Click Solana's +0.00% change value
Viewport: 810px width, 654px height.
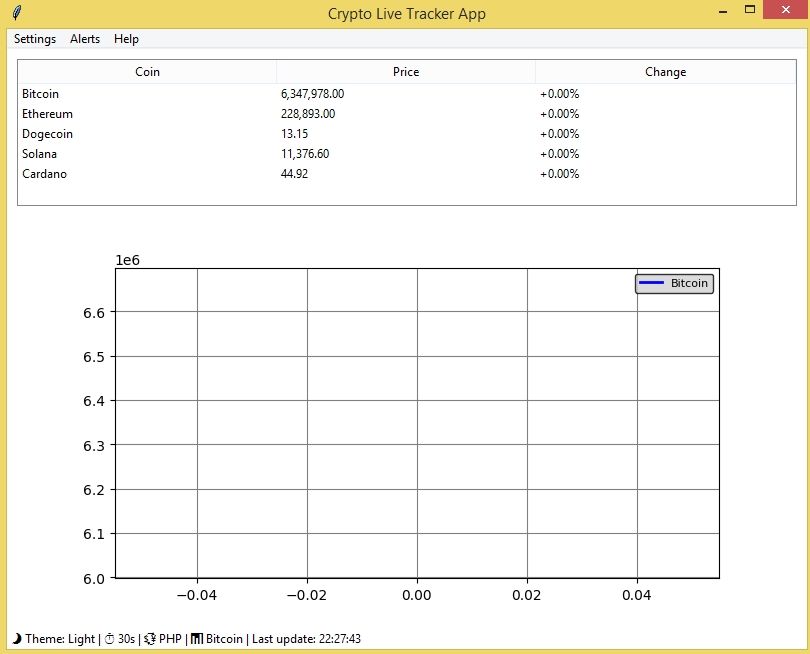559,154
